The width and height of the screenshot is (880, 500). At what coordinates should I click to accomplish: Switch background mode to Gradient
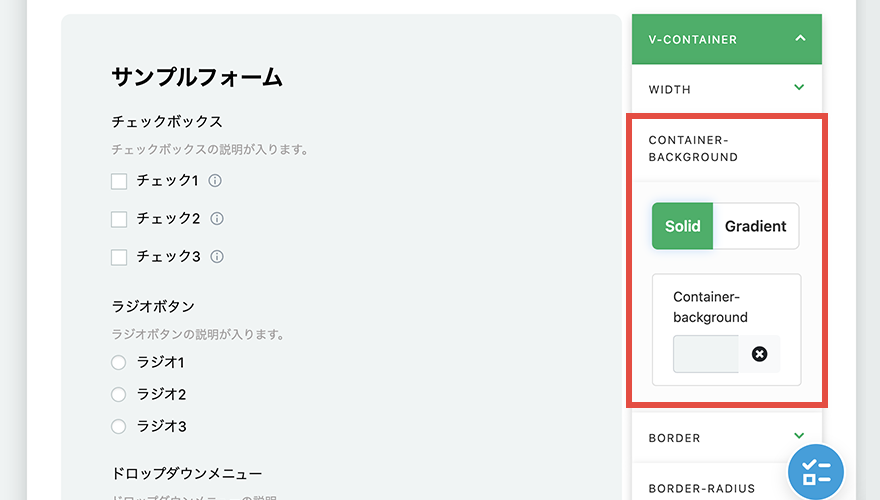(755, 226)
